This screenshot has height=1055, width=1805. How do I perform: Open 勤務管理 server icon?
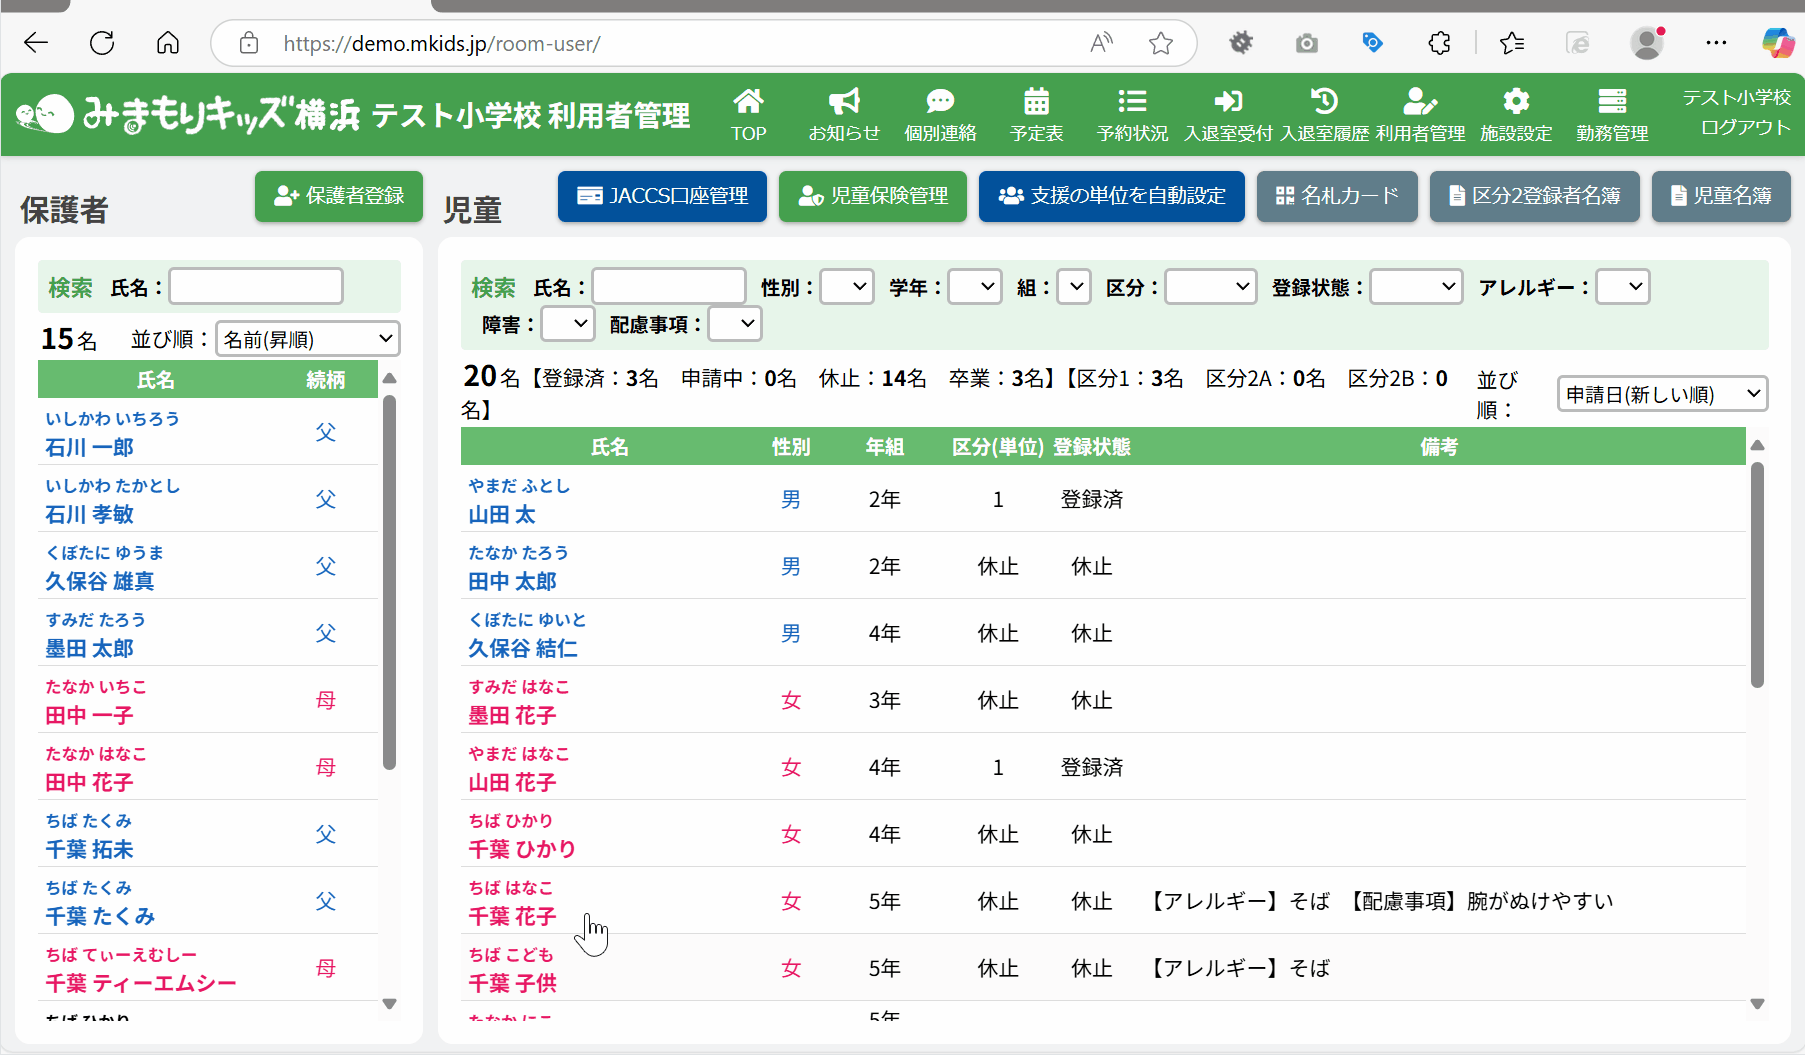click(1612, 103)
